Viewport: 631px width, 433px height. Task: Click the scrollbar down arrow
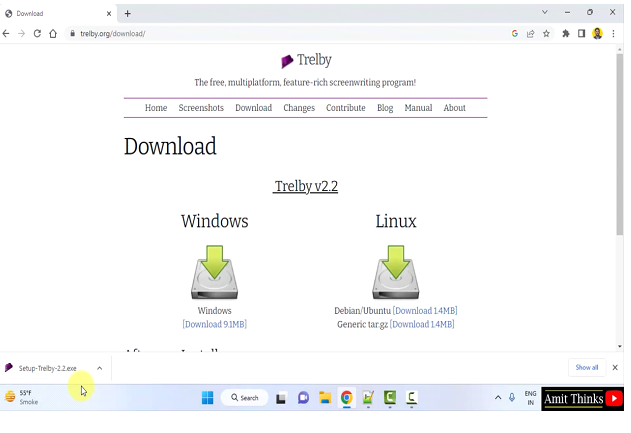click(620, 346)
